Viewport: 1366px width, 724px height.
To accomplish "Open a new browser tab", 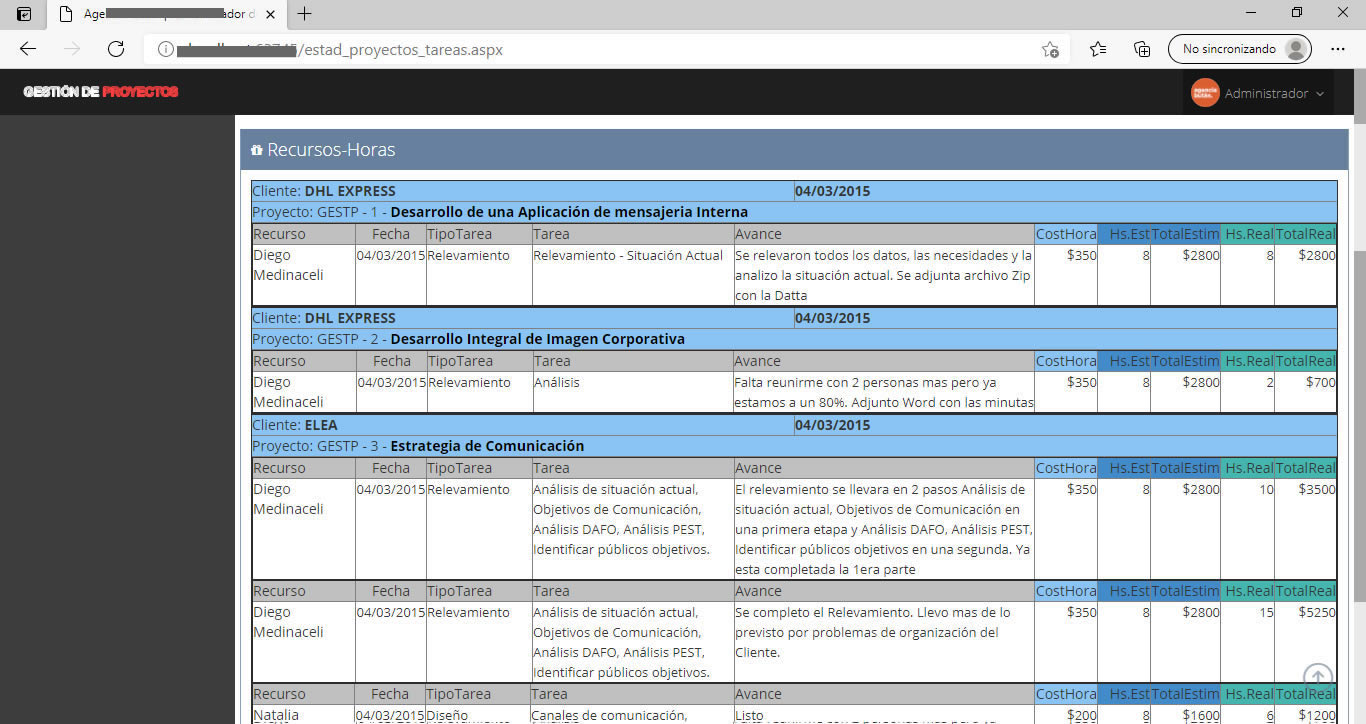I will pyautogui.click(x=305, y=14).
